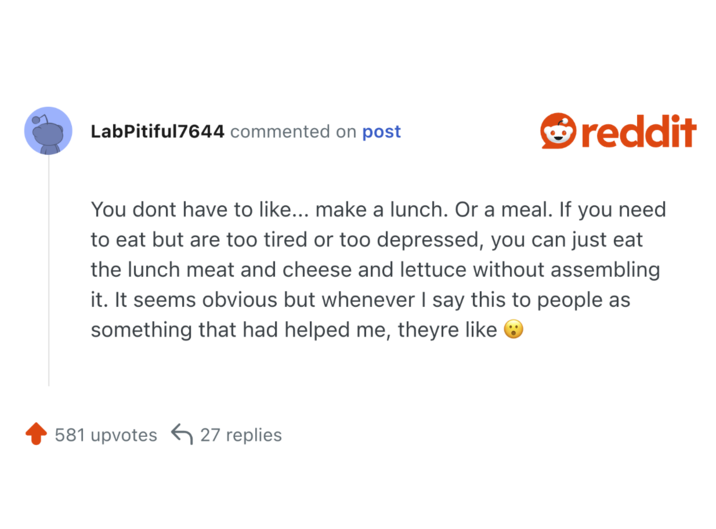This screenshot has height=529, width=716.
Task: Open the blue "post" link
Action: pyautogui.click(x=381, y=132)
